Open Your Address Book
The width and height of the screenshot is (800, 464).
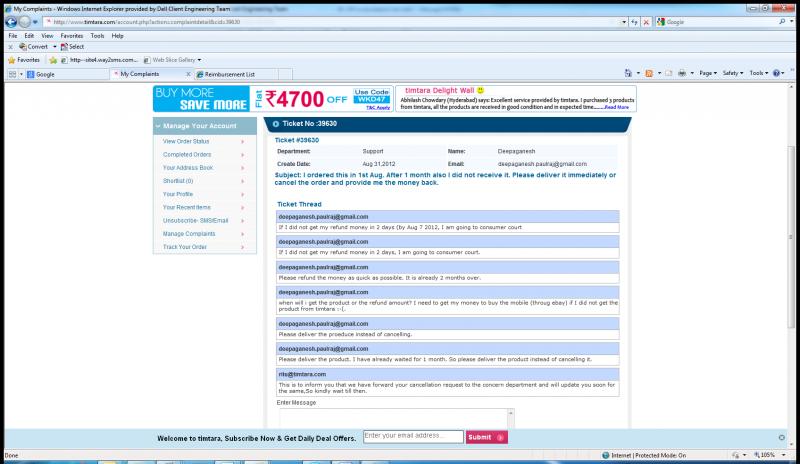click(x=188, y=168)
